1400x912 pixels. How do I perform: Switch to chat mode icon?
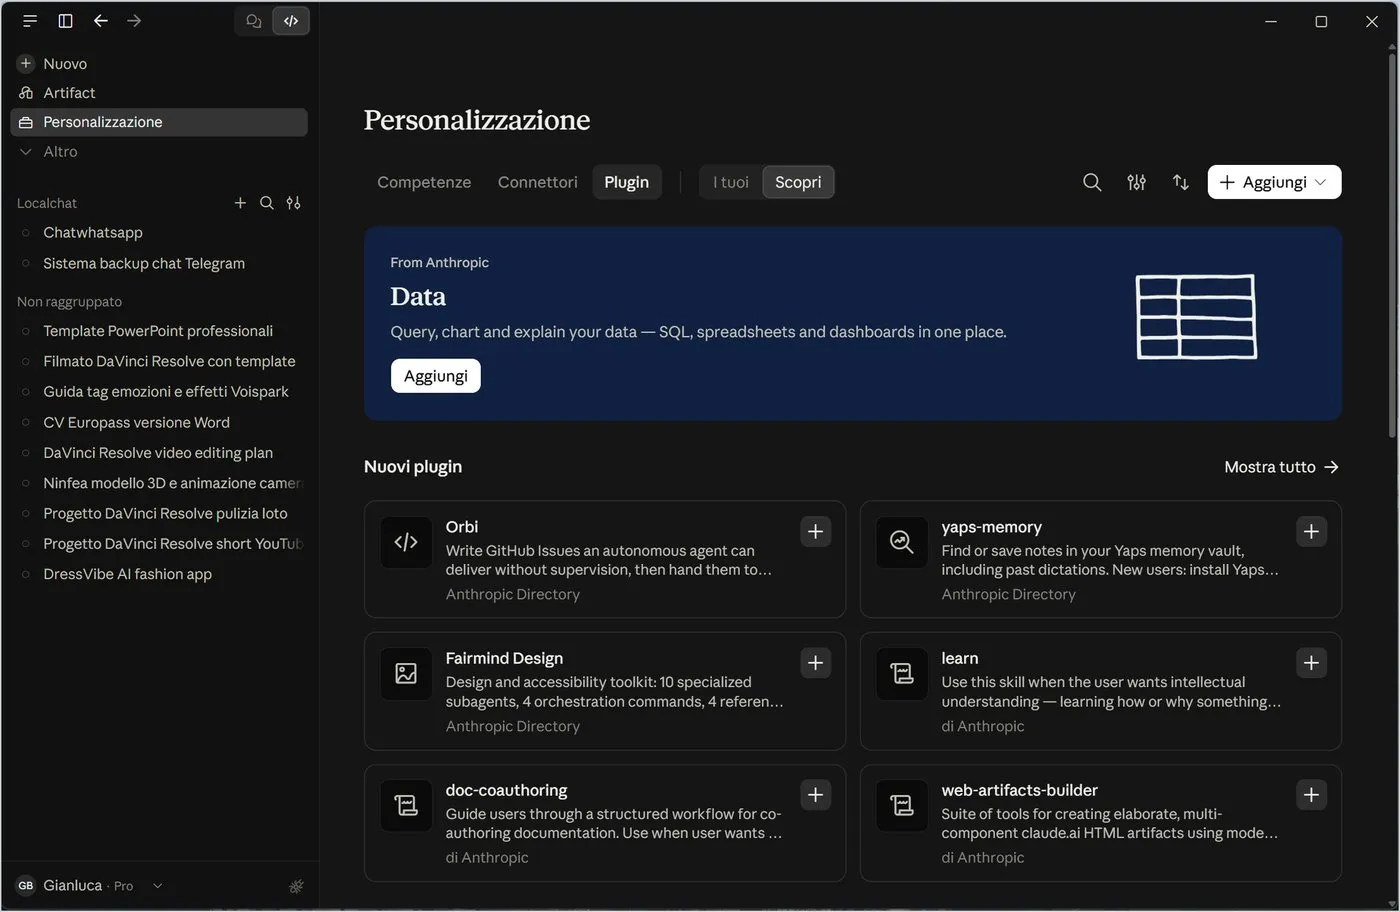(254, 21)
